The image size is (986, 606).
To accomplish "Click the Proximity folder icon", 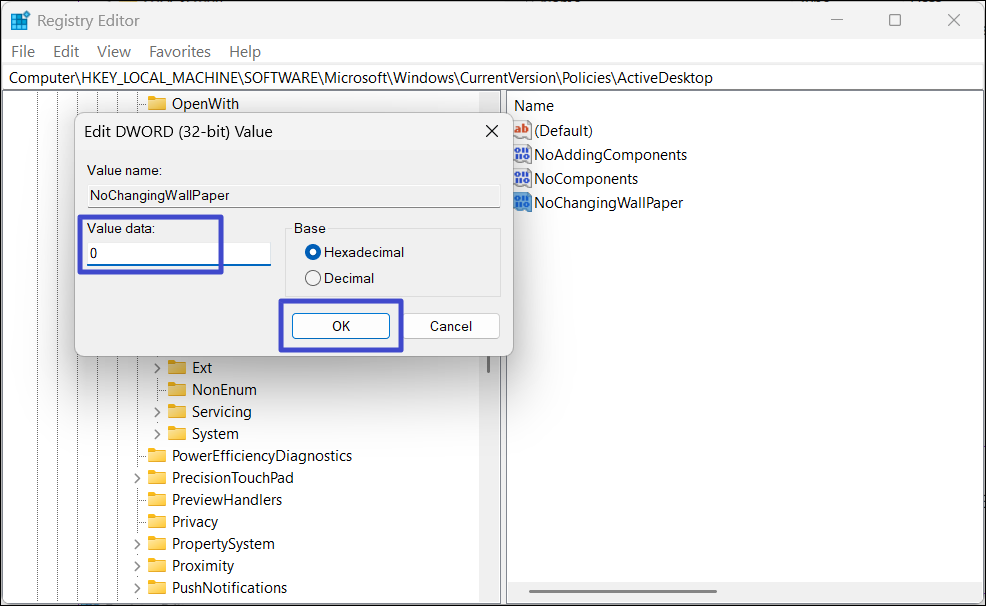I will 157,565.
